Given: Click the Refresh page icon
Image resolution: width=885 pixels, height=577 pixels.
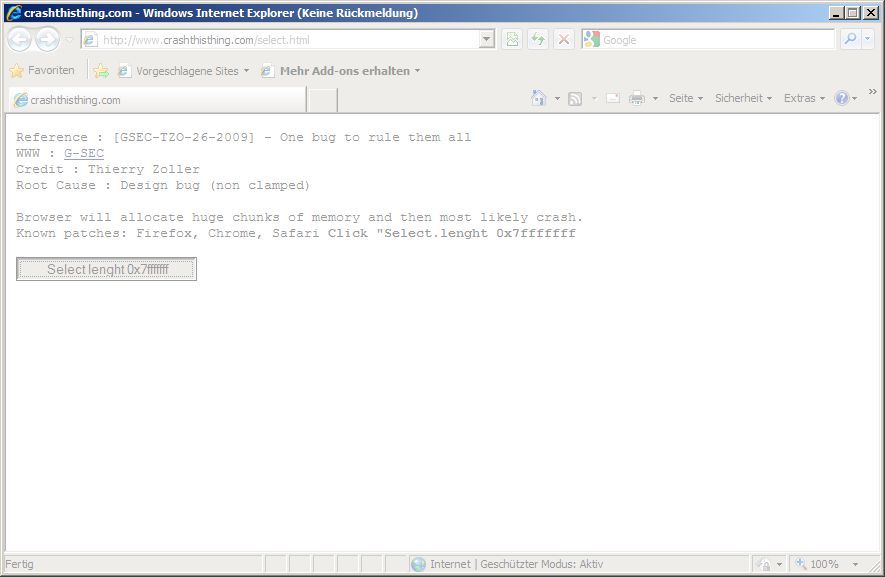Looking at the screenshot, I should pos(538,40).
